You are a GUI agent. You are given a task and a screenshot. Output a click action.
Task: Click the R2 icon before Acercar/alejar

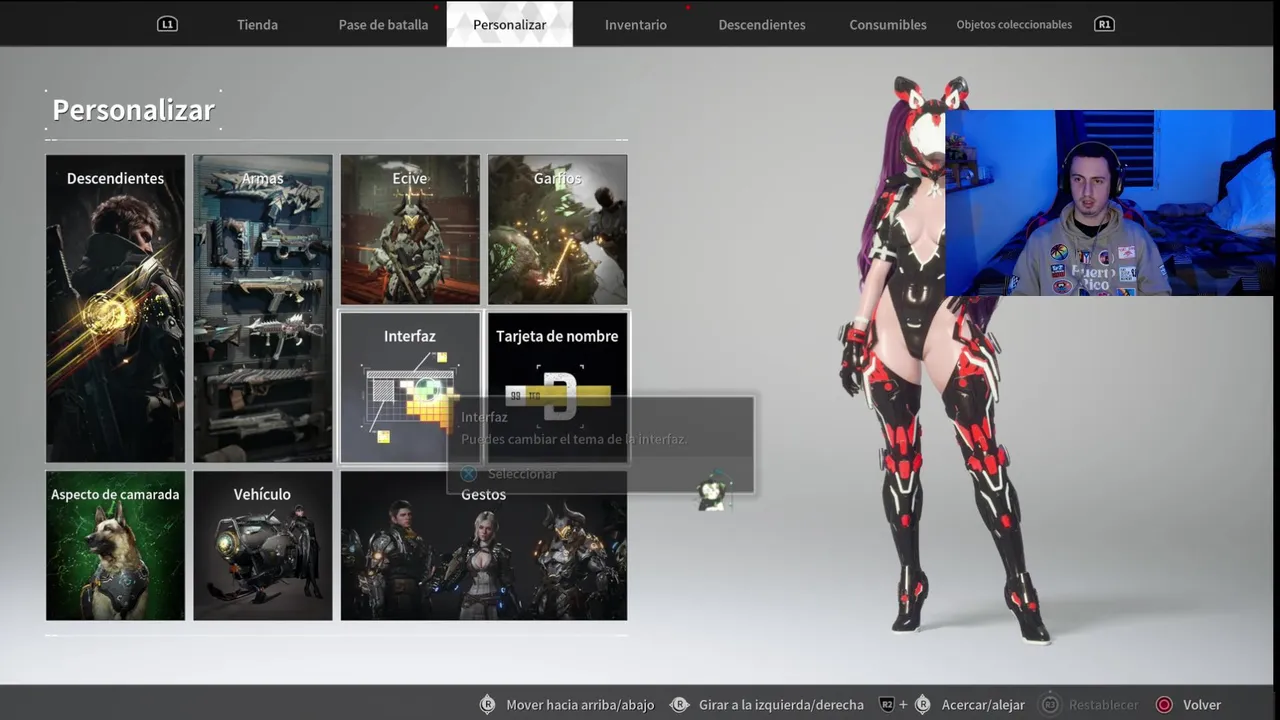[x=887, y=705]
